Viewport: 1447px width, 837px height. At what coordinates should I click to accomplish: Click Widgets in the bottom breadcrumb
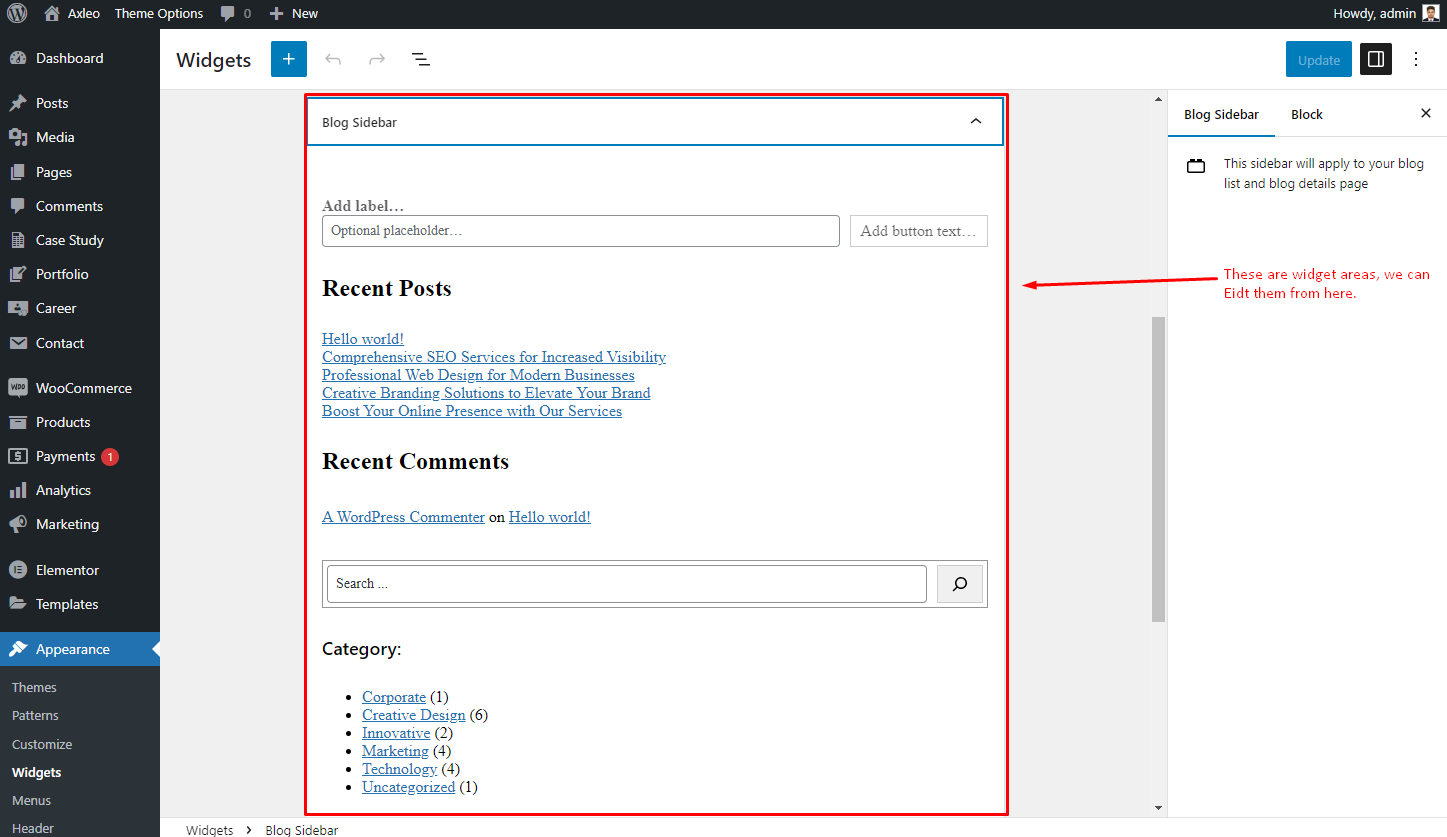pos(209,830)
